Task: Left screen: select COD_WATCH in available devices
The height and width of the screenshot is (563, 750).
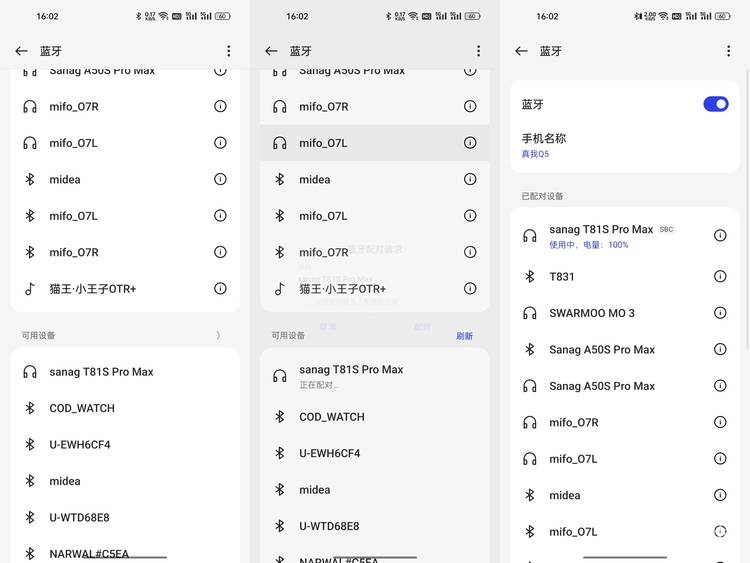Action: 125,408
